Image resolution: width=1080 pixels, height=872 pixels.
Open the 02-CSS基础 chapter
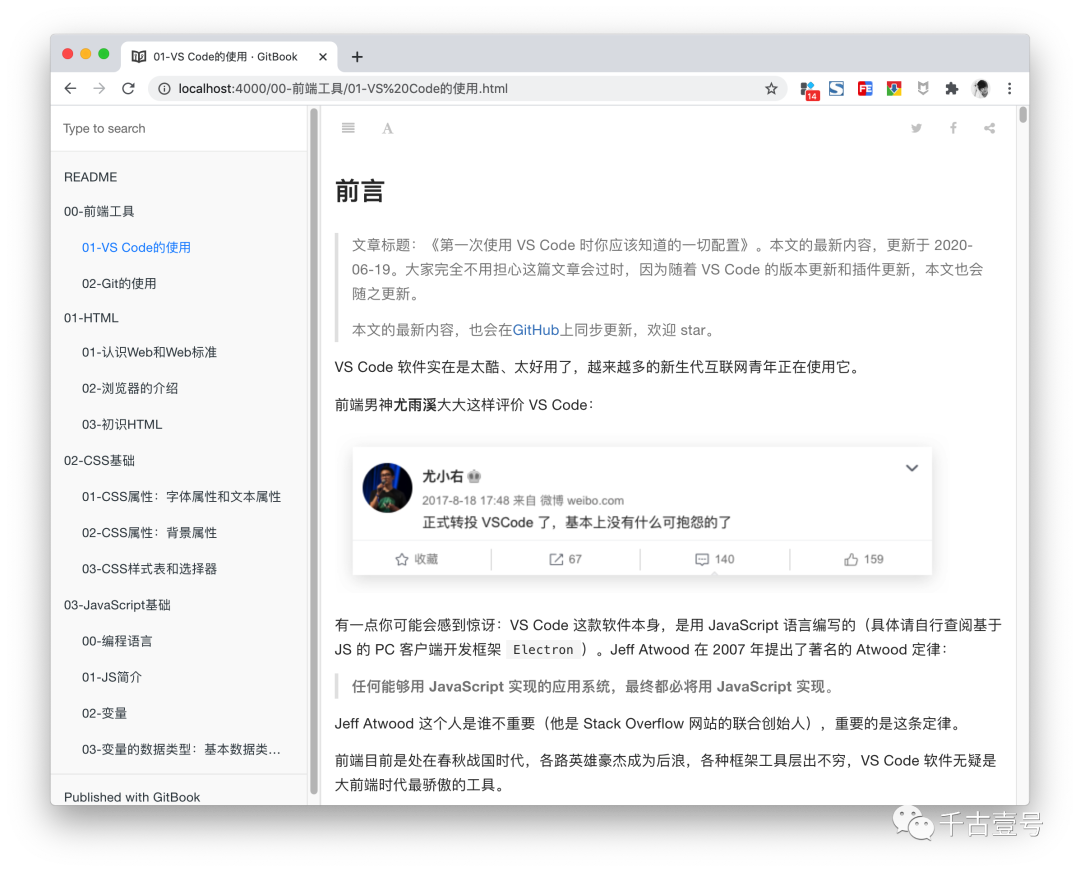[x=99, y=460]
